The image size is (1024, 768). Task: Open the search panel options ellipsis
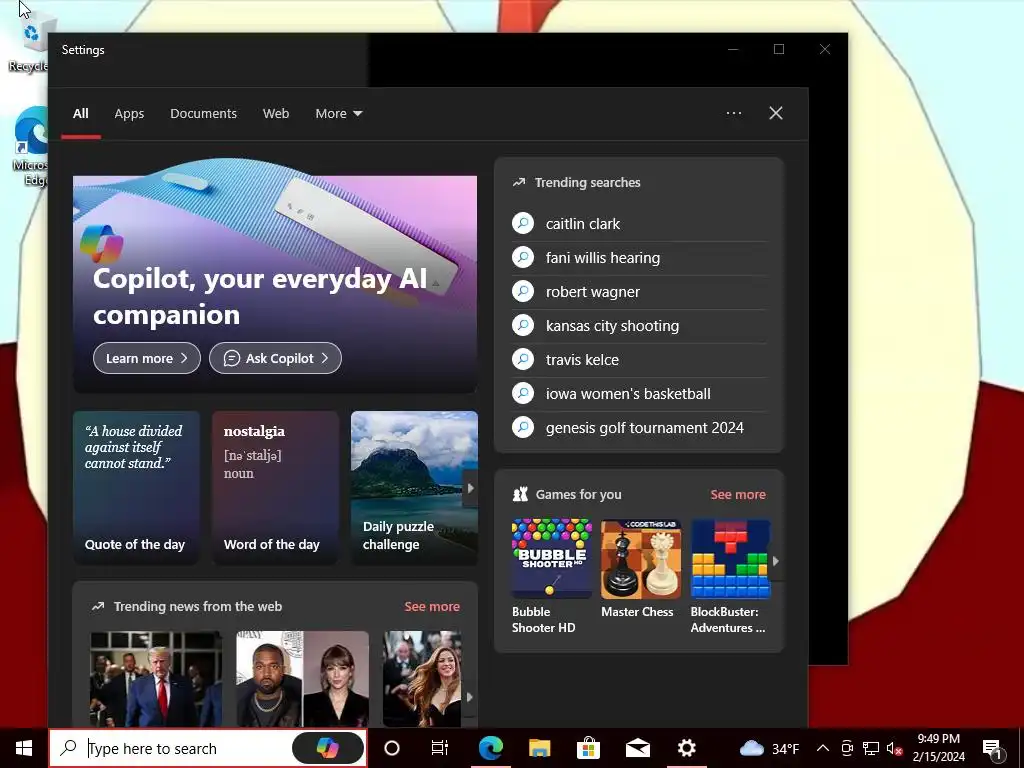click(734, 113)
